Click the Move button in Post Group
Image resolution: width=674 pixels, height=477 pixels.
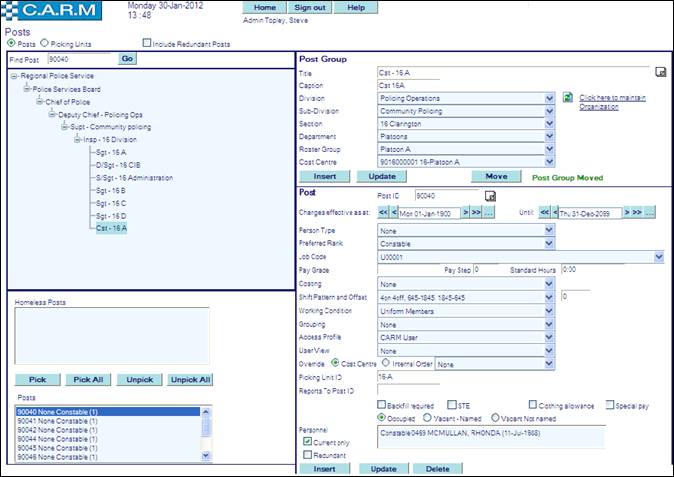click(497, 176)
